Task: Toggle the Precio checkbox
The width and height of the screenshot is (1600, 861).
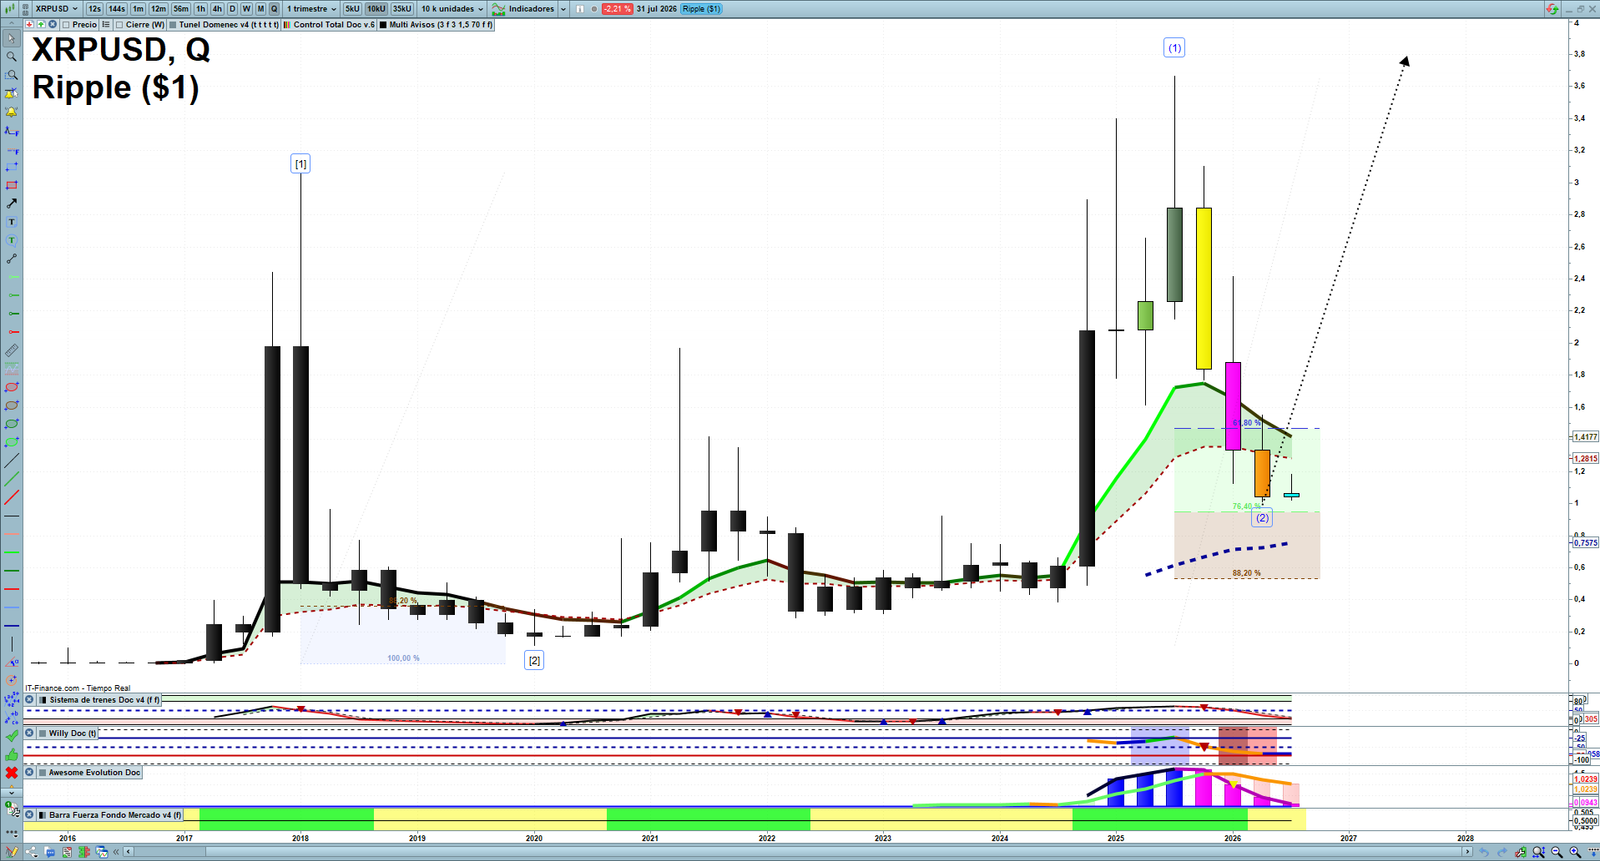Action: pos(66,24)
